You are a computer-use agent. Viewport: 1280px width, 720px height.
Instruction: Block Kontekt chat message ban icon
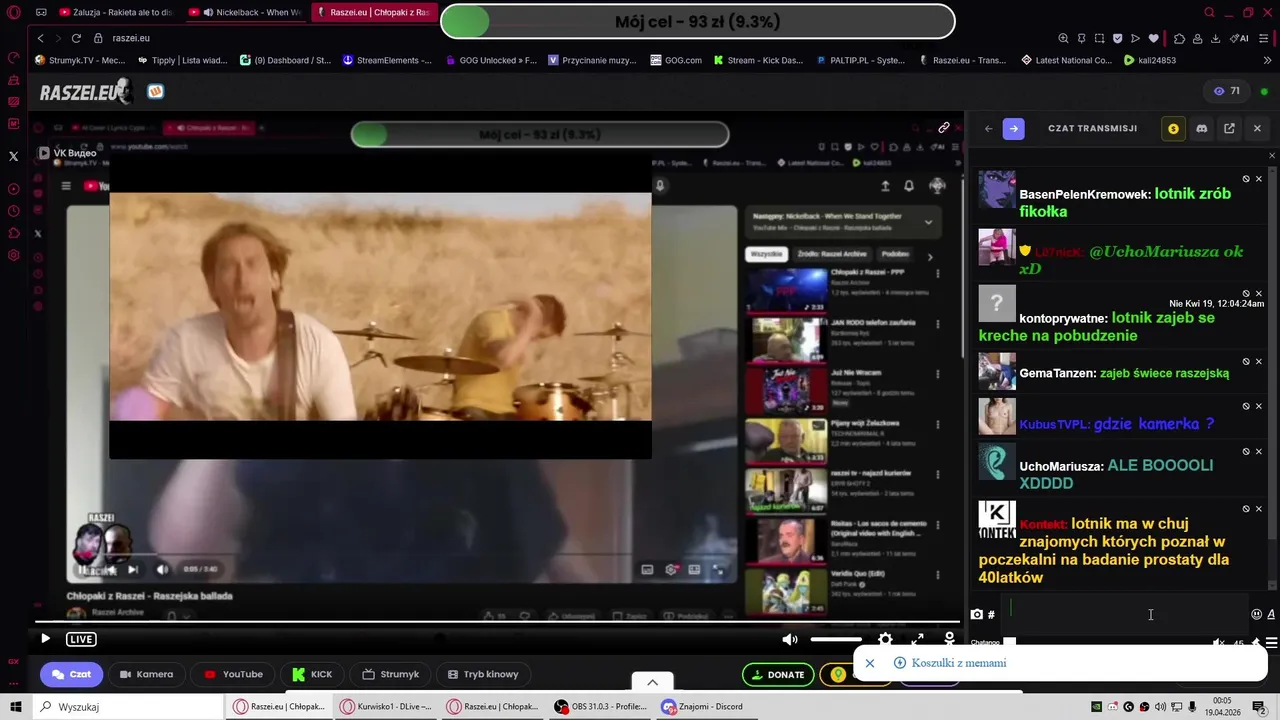[x=1246, y=508]
